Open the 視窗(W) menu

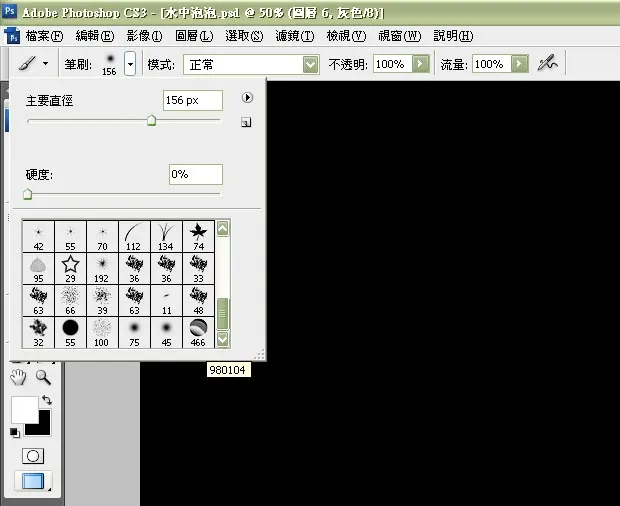(x=399, y=36)
